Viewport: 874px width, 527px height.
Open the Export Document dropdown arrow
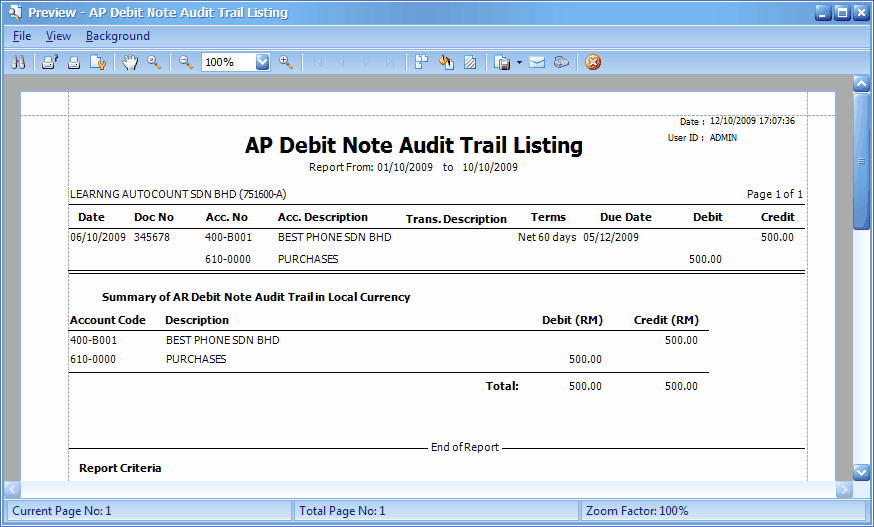[x=519, y=62]
